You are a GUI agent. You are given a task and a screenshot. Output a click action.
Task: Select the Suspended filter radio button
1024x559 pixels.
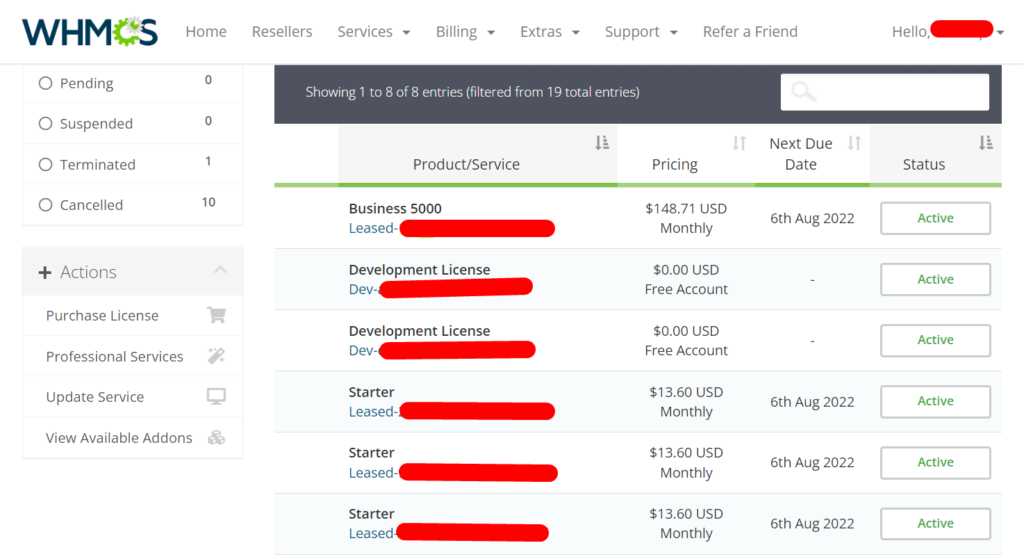point(45,123)
